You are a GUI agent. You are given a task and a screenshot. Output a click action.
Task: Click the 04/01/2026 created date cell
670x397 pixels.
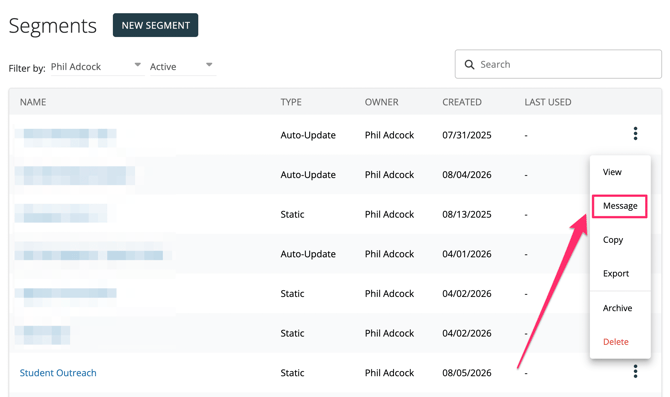tap(467, 254)
